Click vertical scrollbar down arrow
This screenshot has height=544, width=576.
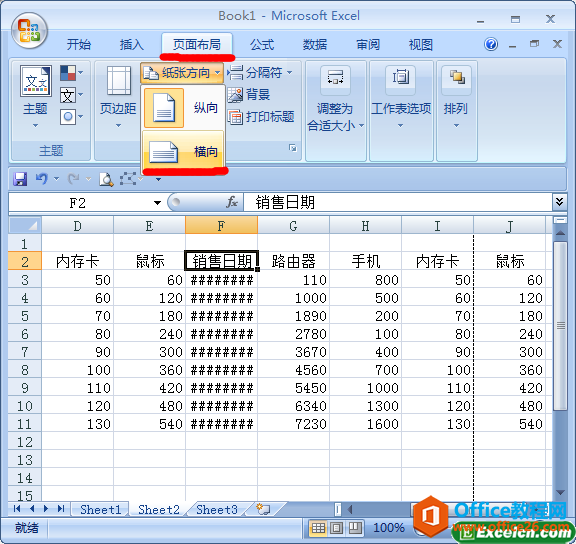[x=560, y=493]
